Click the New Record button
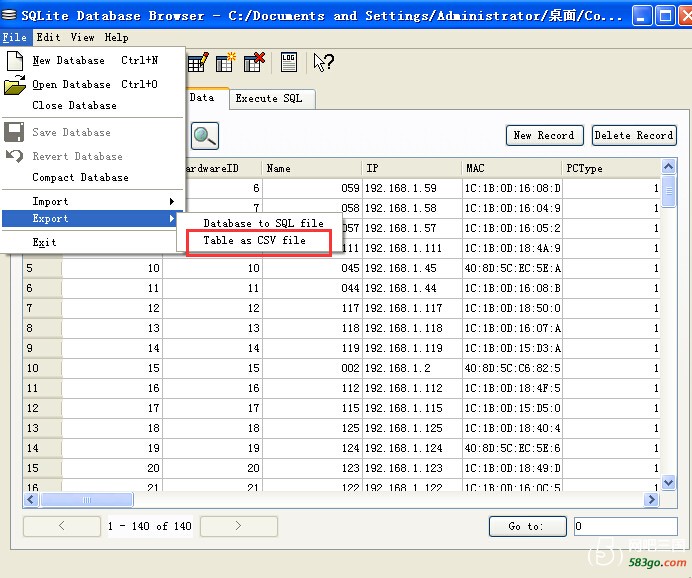692x578 pixels. click(x=544, y=135)
